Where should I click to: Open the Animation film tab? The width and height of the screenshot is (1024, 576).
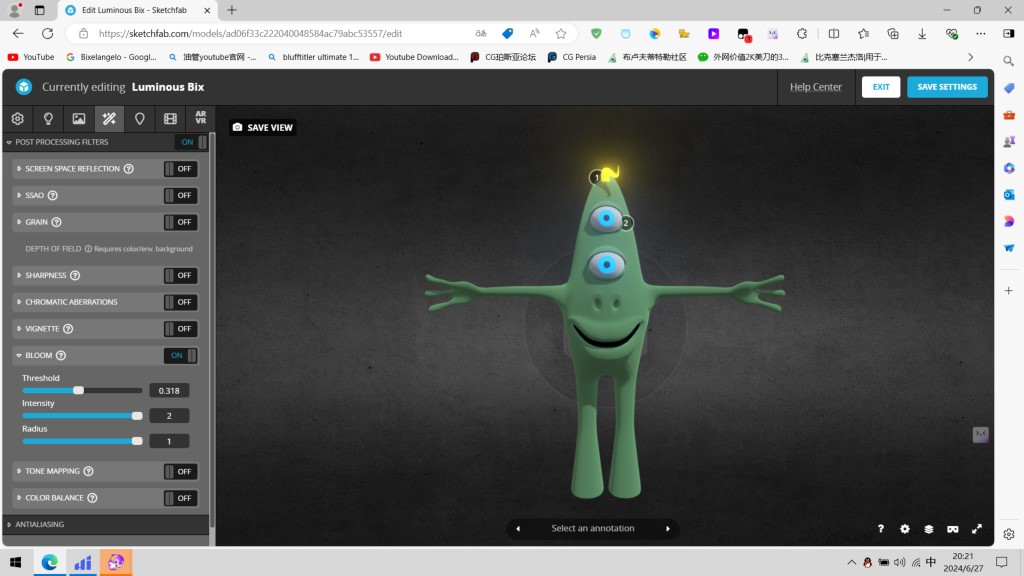tap(170, 119)
